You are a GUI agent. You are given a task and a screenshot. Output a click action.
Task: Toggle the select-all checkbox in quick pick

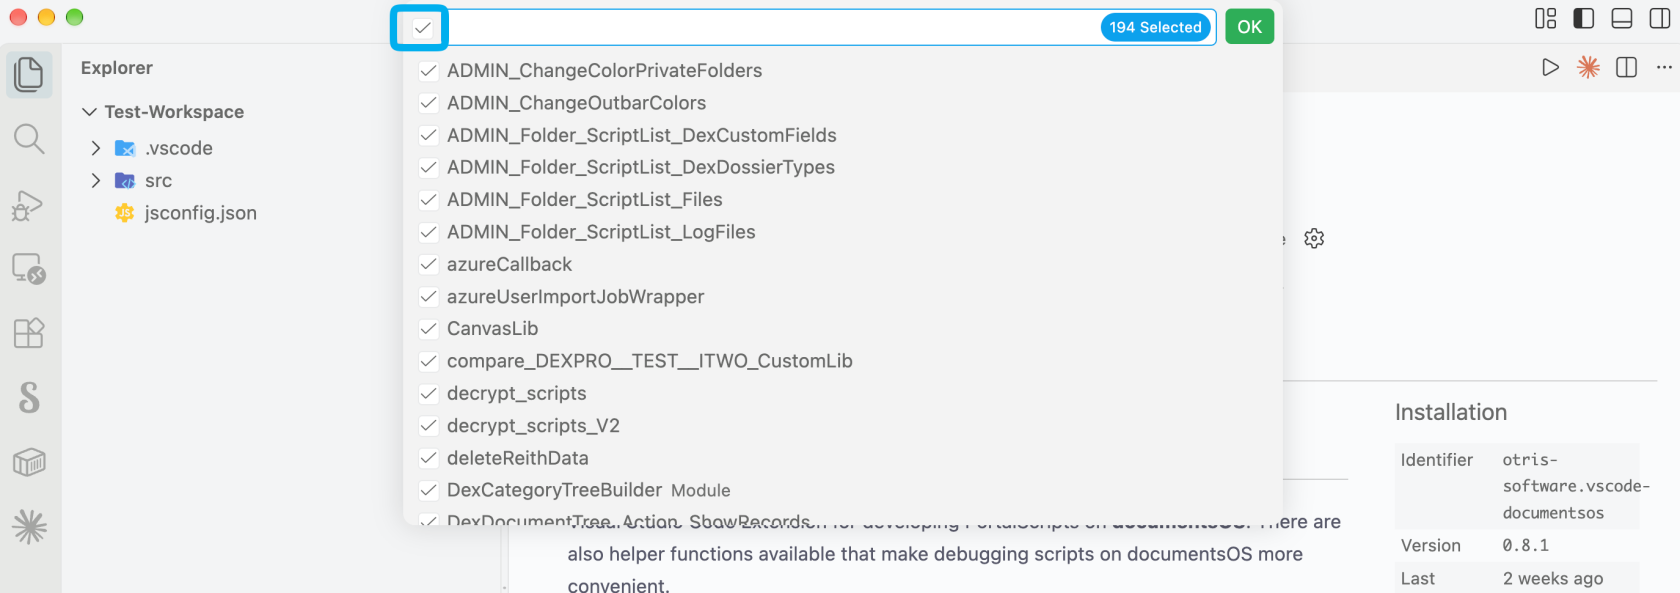click(423, 28)
